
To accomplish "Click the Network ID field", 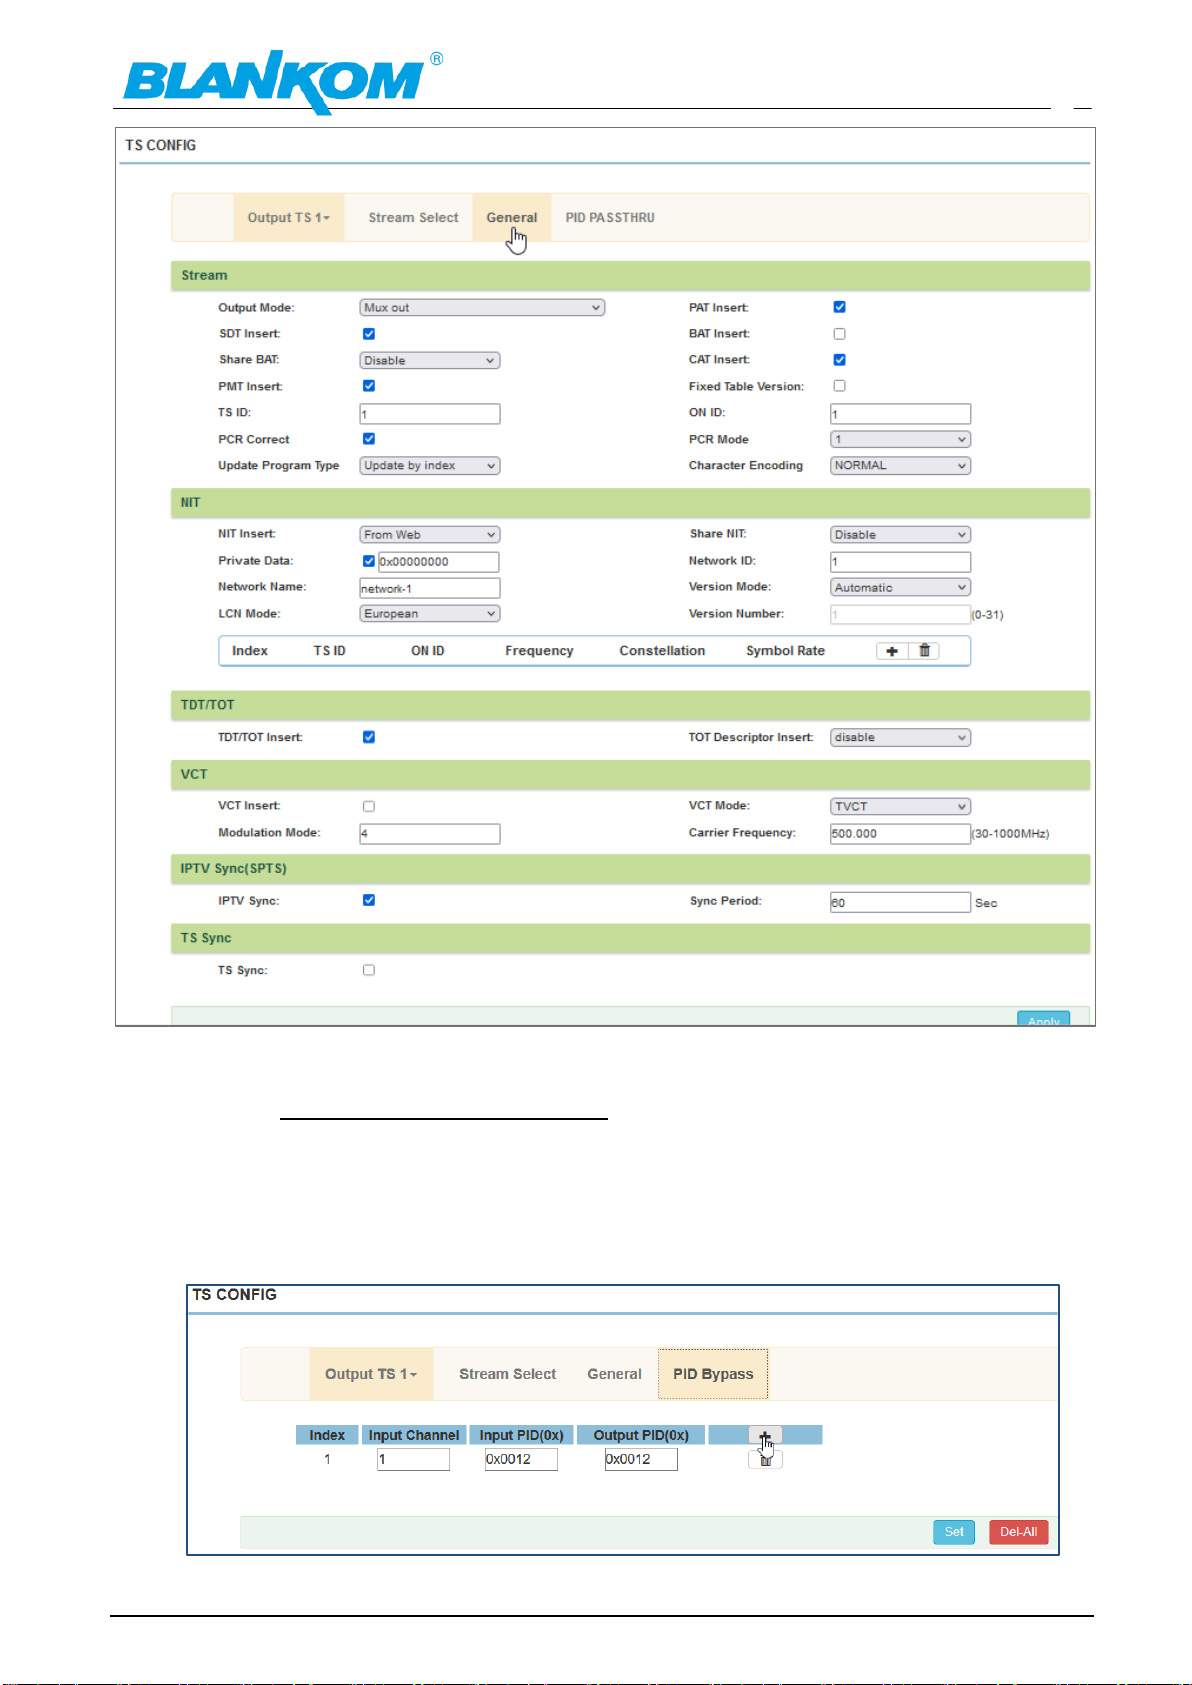I will point(901,562).
